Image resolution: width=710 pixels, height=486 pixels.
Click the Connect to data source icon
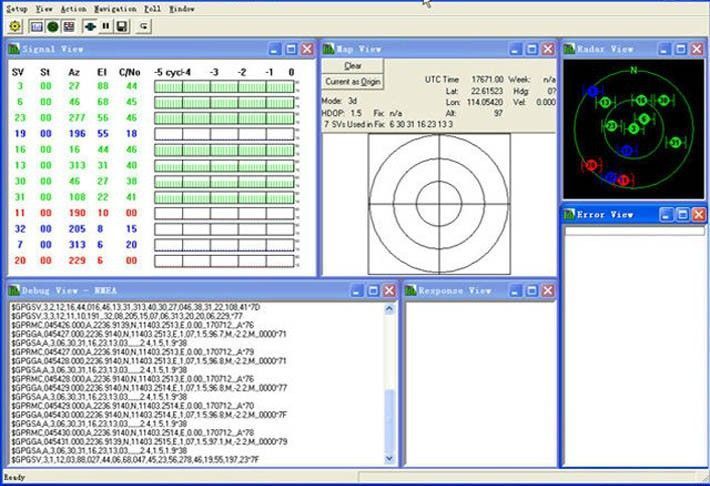coord(91,26)
